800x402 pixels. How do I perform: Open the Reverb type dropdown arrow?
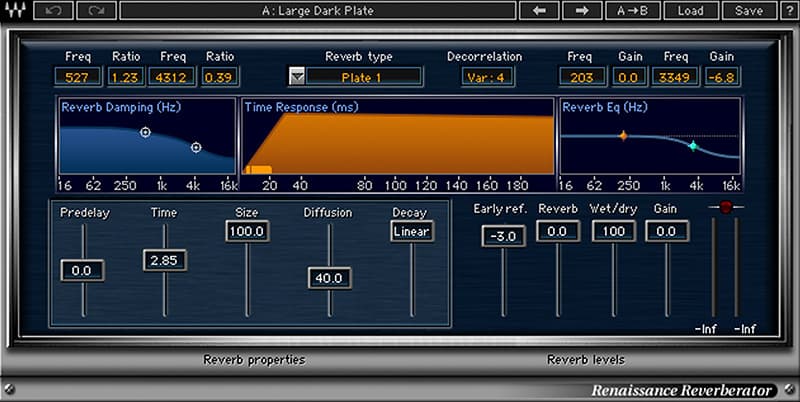pos(297,77)
